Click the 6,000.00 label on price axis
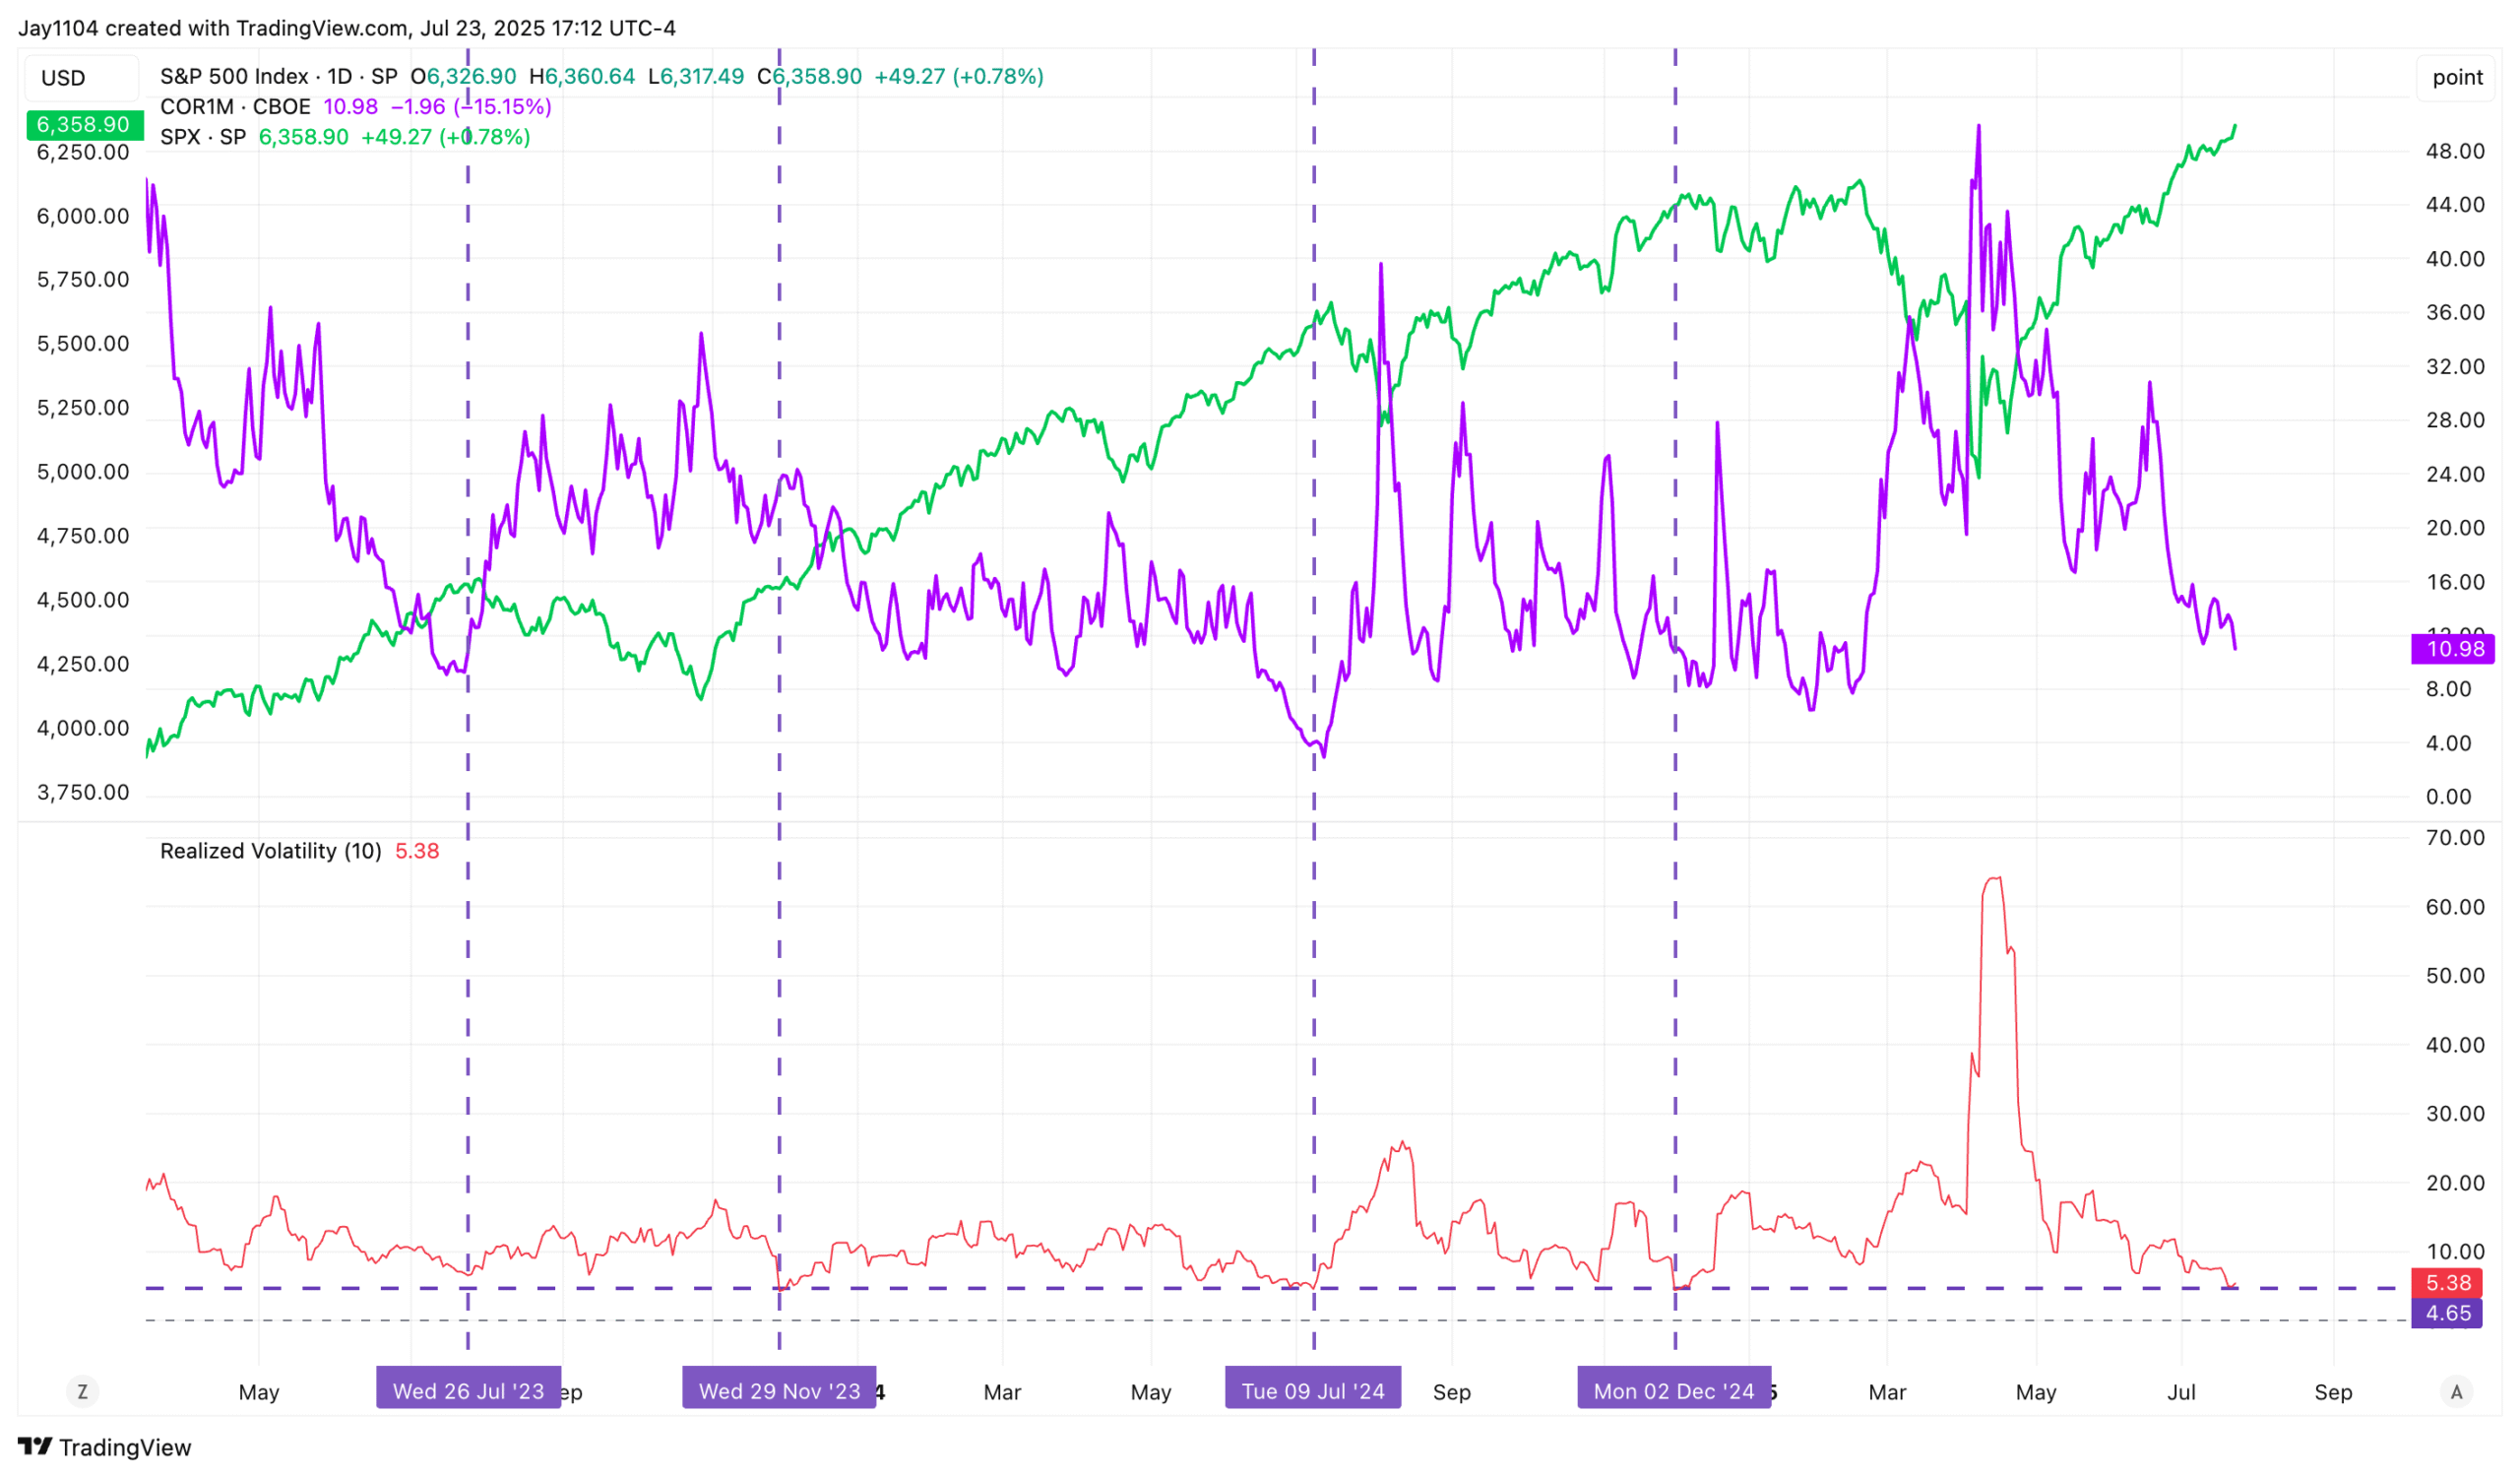The height and width of the screenshot is (1478, 2520). coord(83,216)
